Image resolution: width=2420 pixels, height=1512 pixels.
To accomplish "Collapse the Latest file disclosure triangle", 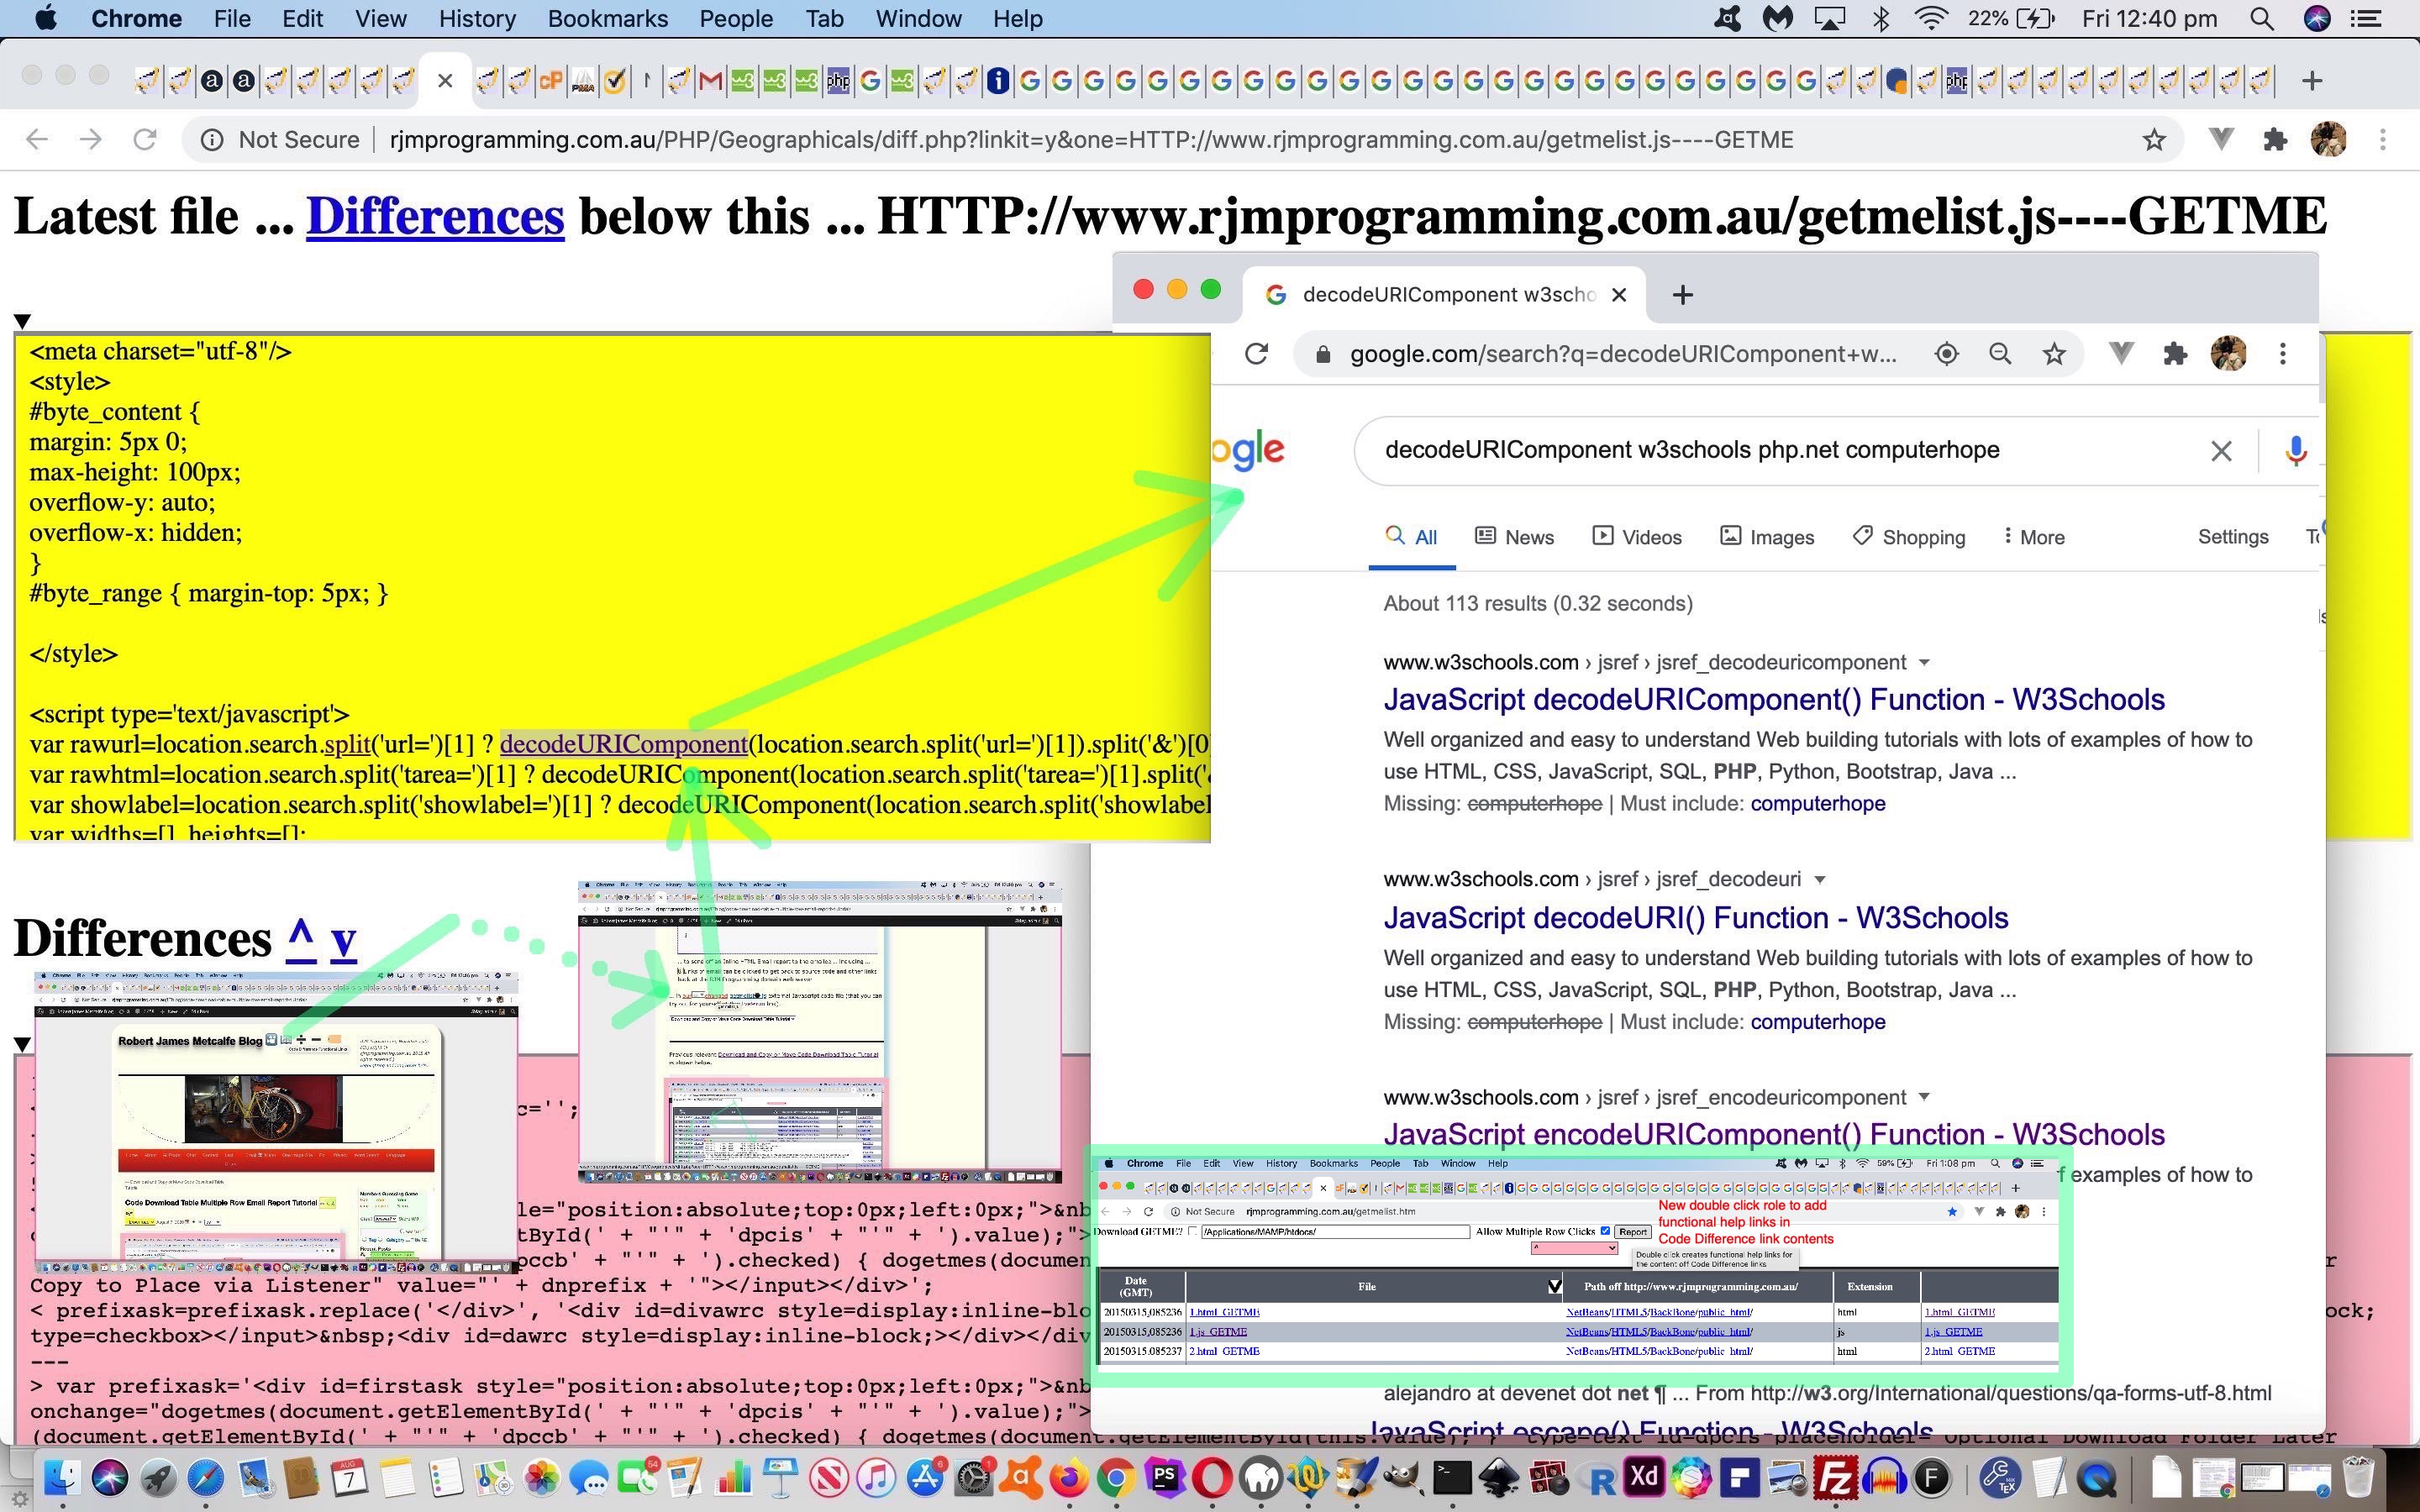I will click(23, 321).
